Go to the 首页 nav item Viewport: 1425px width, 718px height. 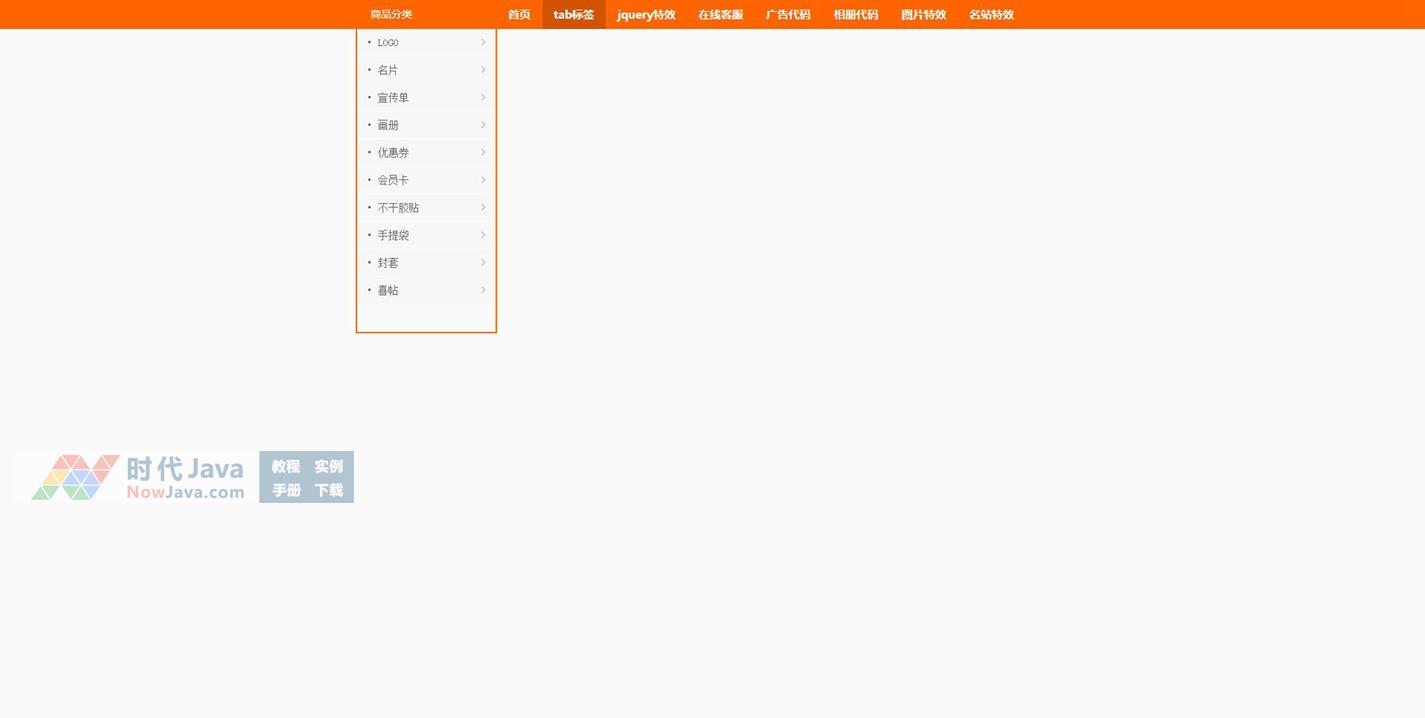point(519,14)
